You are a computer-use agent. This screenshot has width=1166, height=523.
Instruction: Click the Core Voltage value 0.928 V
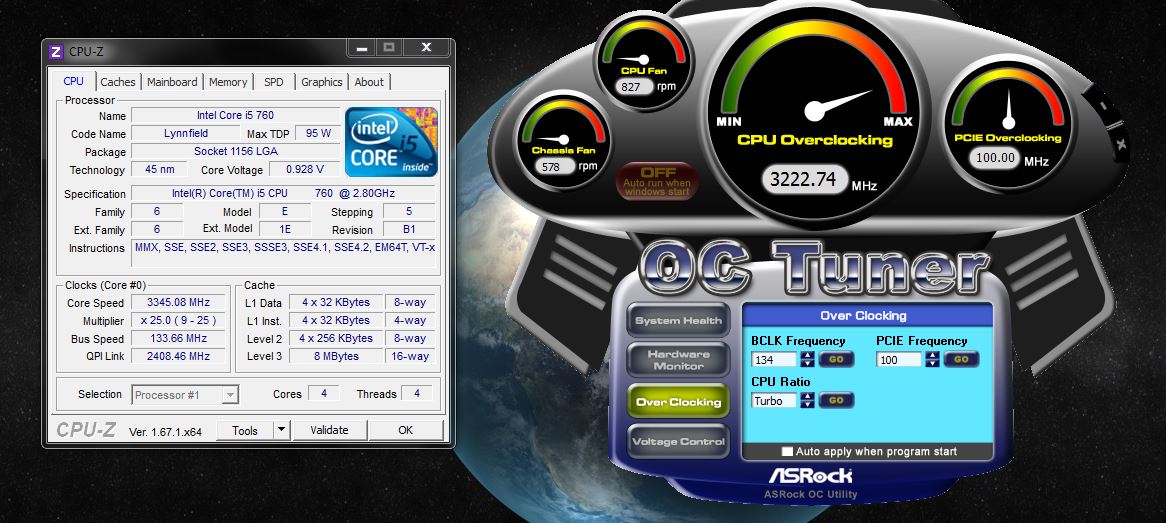[305, 169]
